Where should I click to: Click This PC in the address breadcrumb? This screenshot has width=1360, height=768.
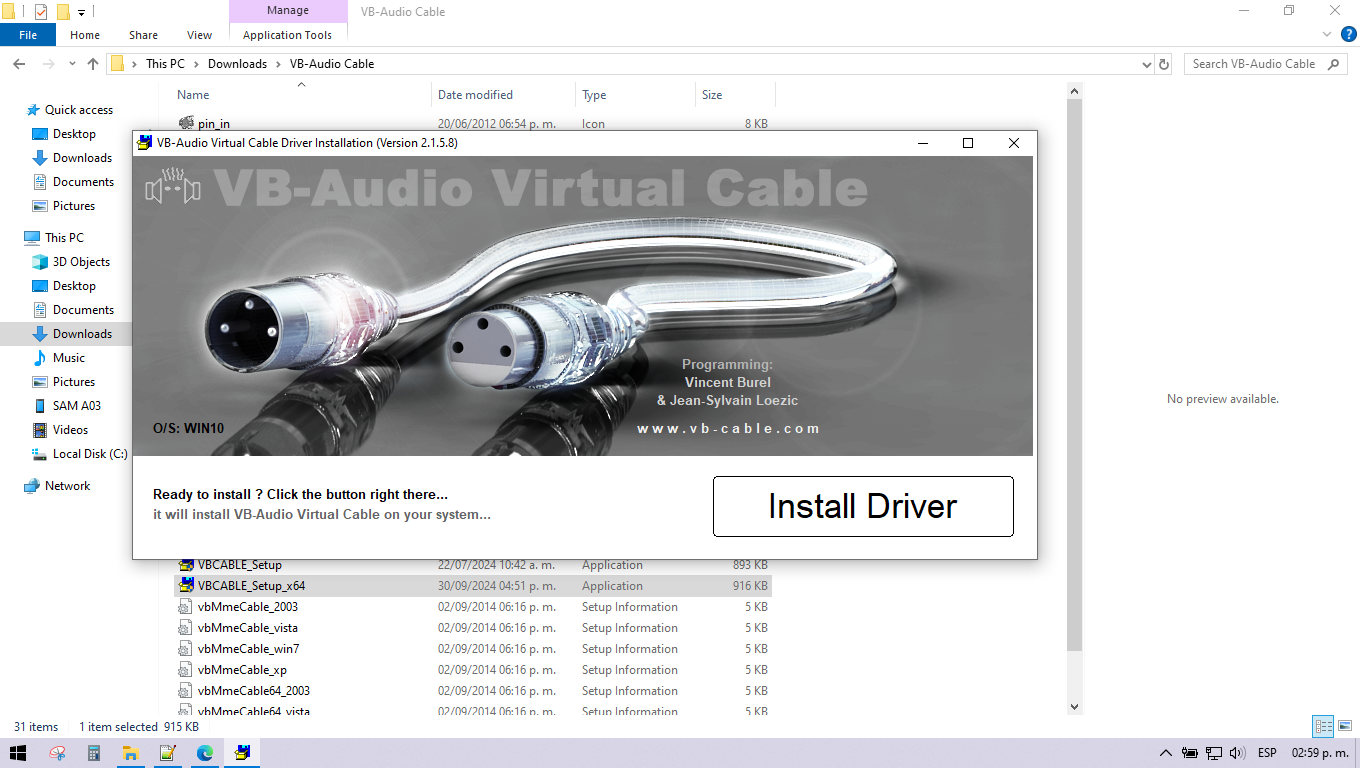click(165, 64)
